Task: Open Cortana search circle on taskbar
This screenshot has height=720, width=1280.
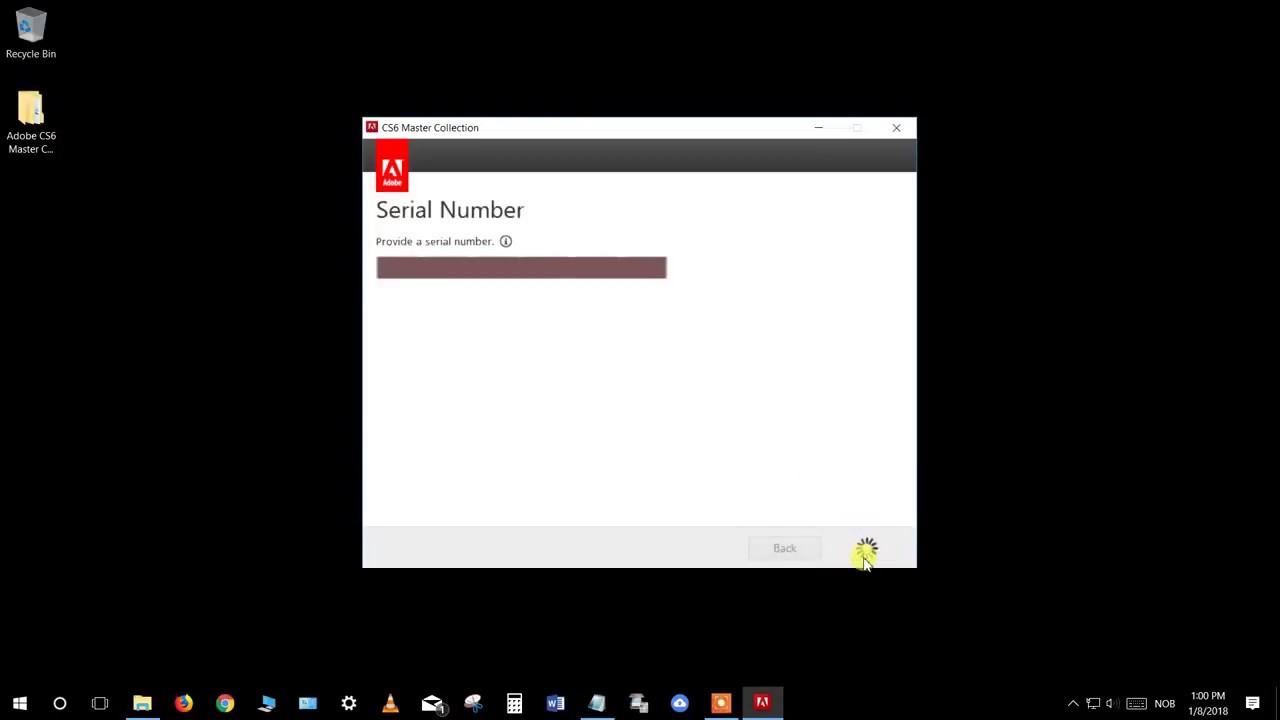Action: tap(60, 703)
